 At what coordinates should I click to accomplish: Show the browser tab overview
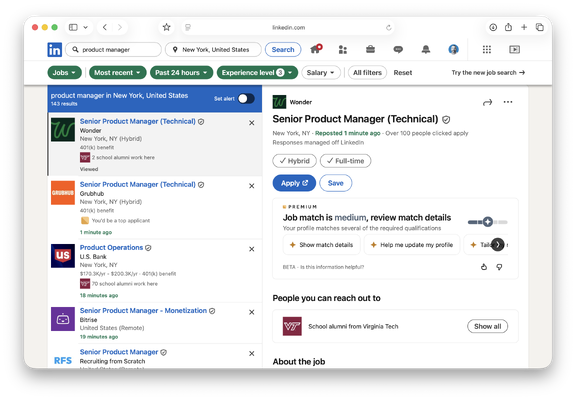(x=540, y=27)
